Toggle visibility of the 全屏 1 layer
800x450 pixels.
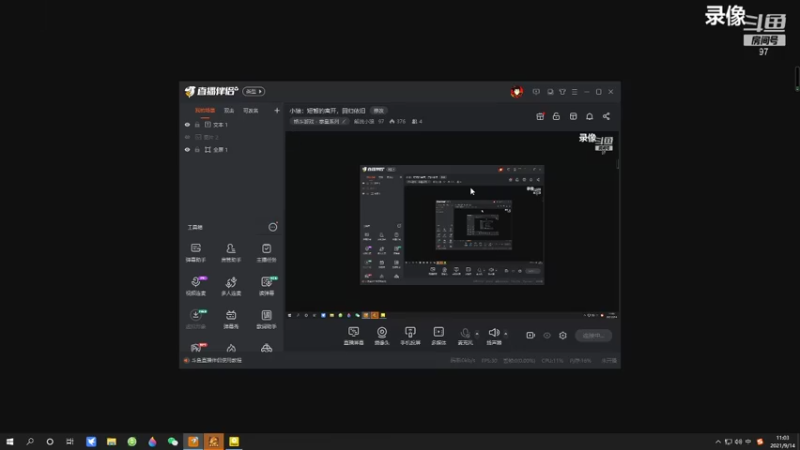pyautogui.click(x=187, y=150)
